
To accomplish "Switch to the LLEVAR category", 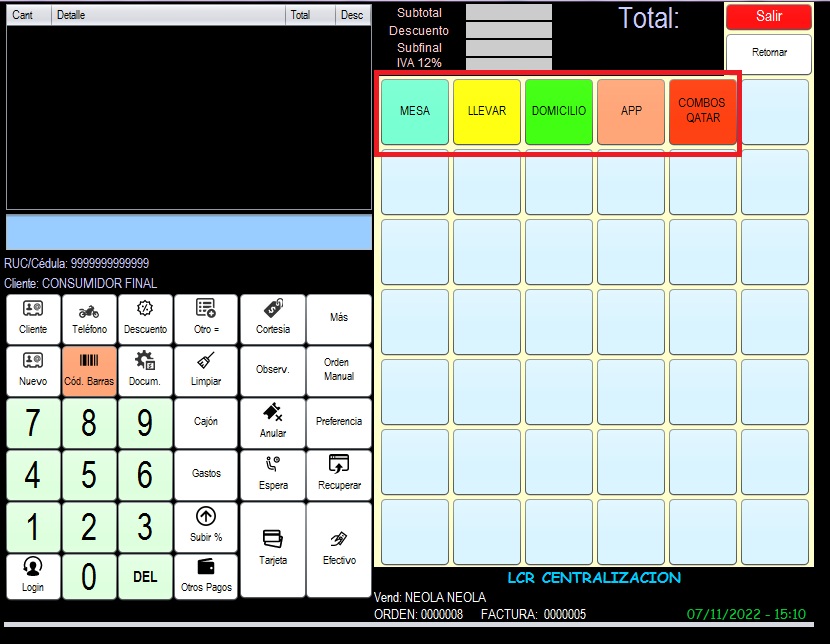I will (487, 112).
